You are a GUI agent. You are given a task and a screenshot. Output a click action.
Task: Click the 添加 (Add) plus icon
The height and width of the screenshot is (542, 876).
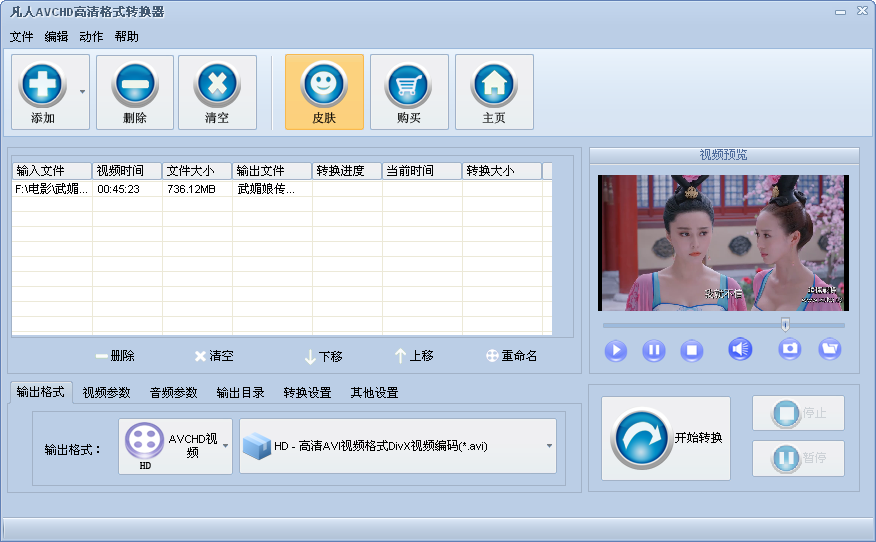click(x=42, y=85)
